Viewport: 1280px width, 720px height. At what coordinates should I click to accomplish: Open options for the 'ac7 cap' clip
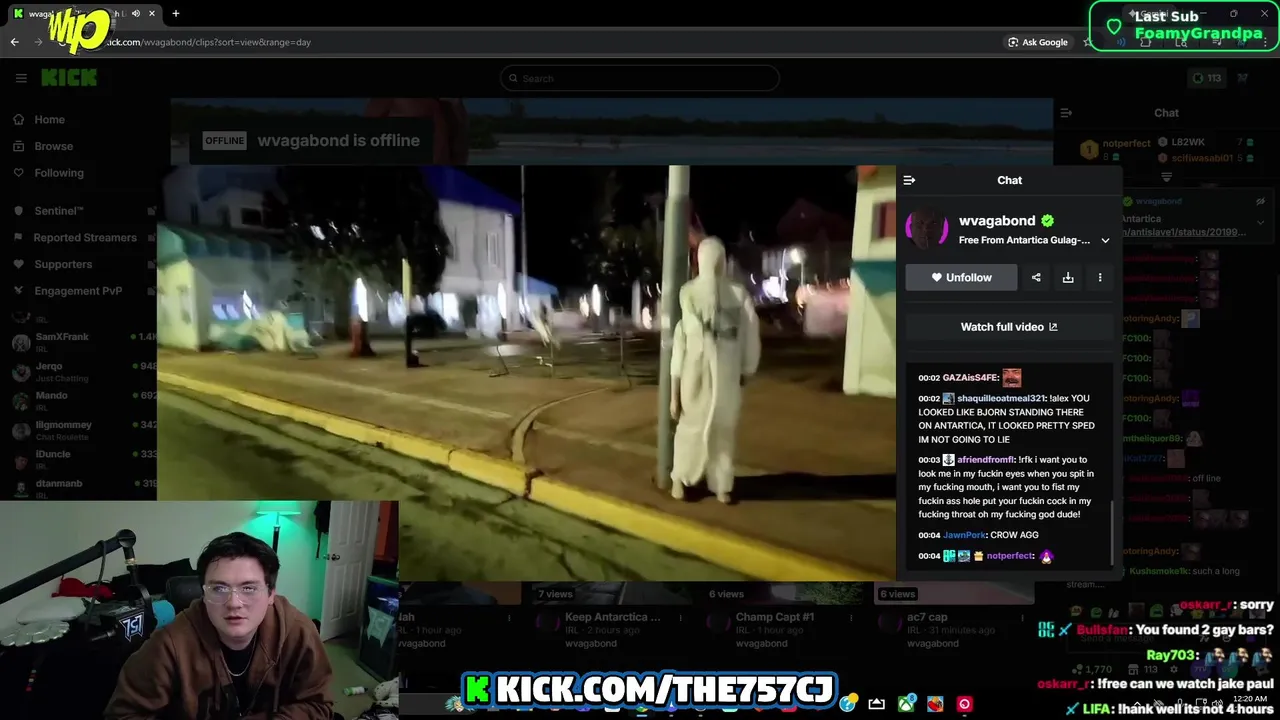pos(1021,618)
